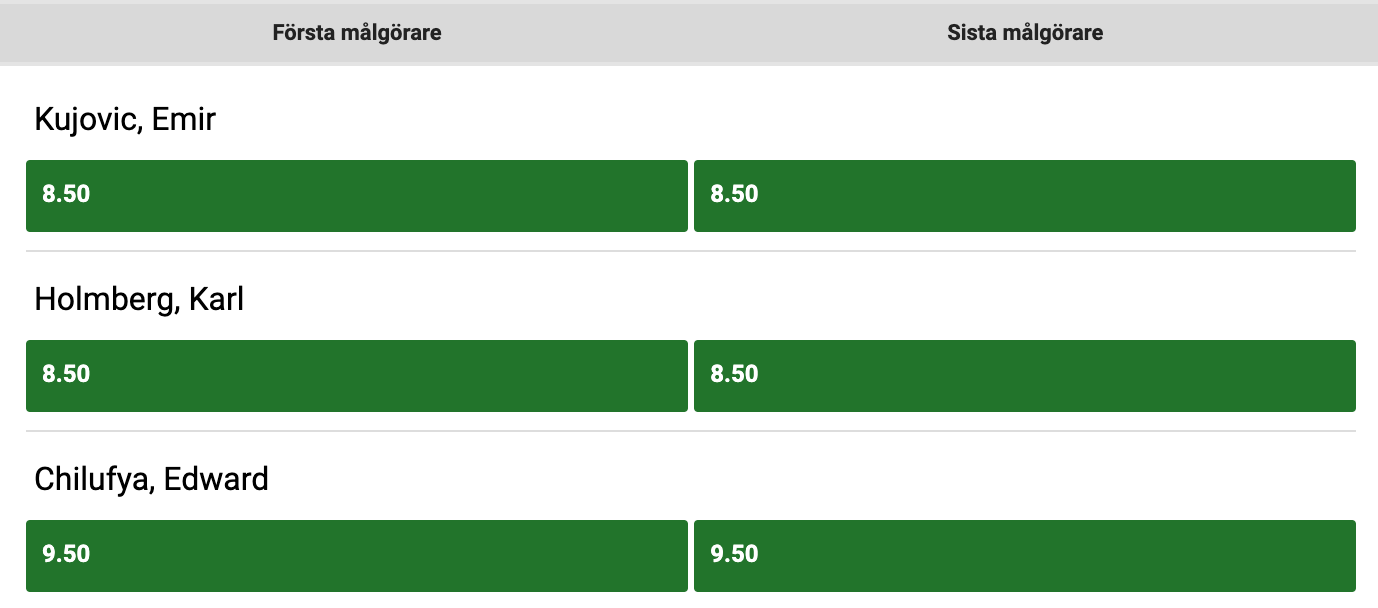The width and height of the screenshot is (1378, 608).
Task: Open the last goalscorer market heading
Action: [1025, 33]
